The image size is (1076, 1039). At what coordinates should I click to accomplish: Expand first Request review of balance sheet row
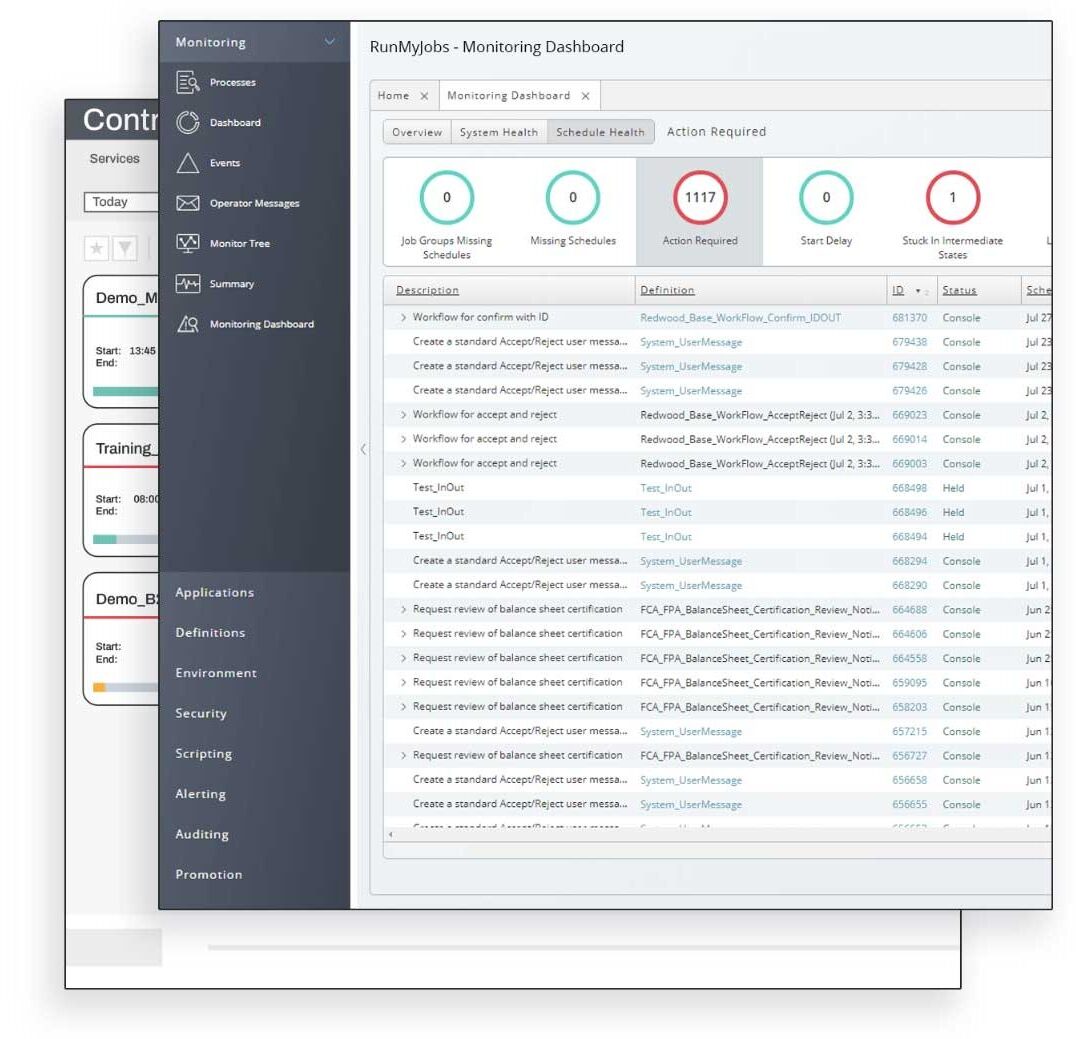[403, 609]
